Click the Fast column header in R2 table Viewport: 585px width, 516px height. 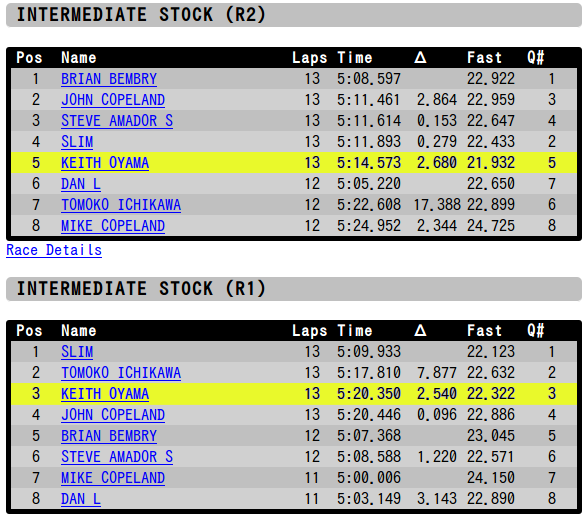pos(484,58)
